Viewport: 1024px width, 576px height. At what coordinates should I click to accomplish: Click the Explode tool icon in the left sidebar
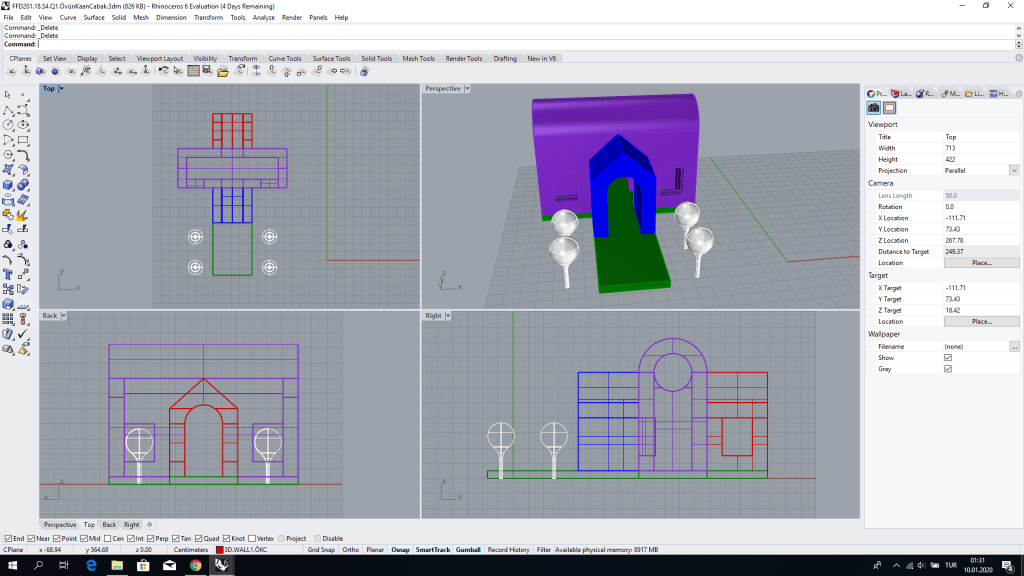[x=23, y=214]
